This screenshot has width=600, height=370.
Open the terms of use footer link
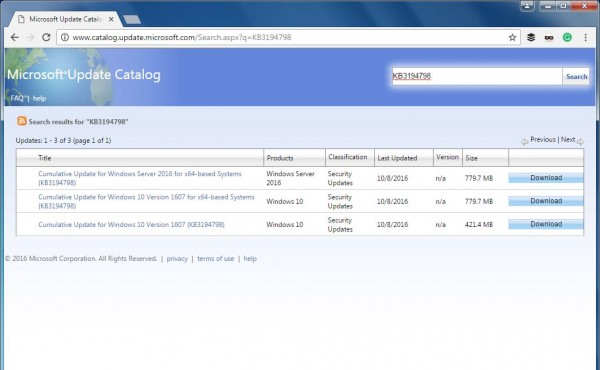click(215, 259)
